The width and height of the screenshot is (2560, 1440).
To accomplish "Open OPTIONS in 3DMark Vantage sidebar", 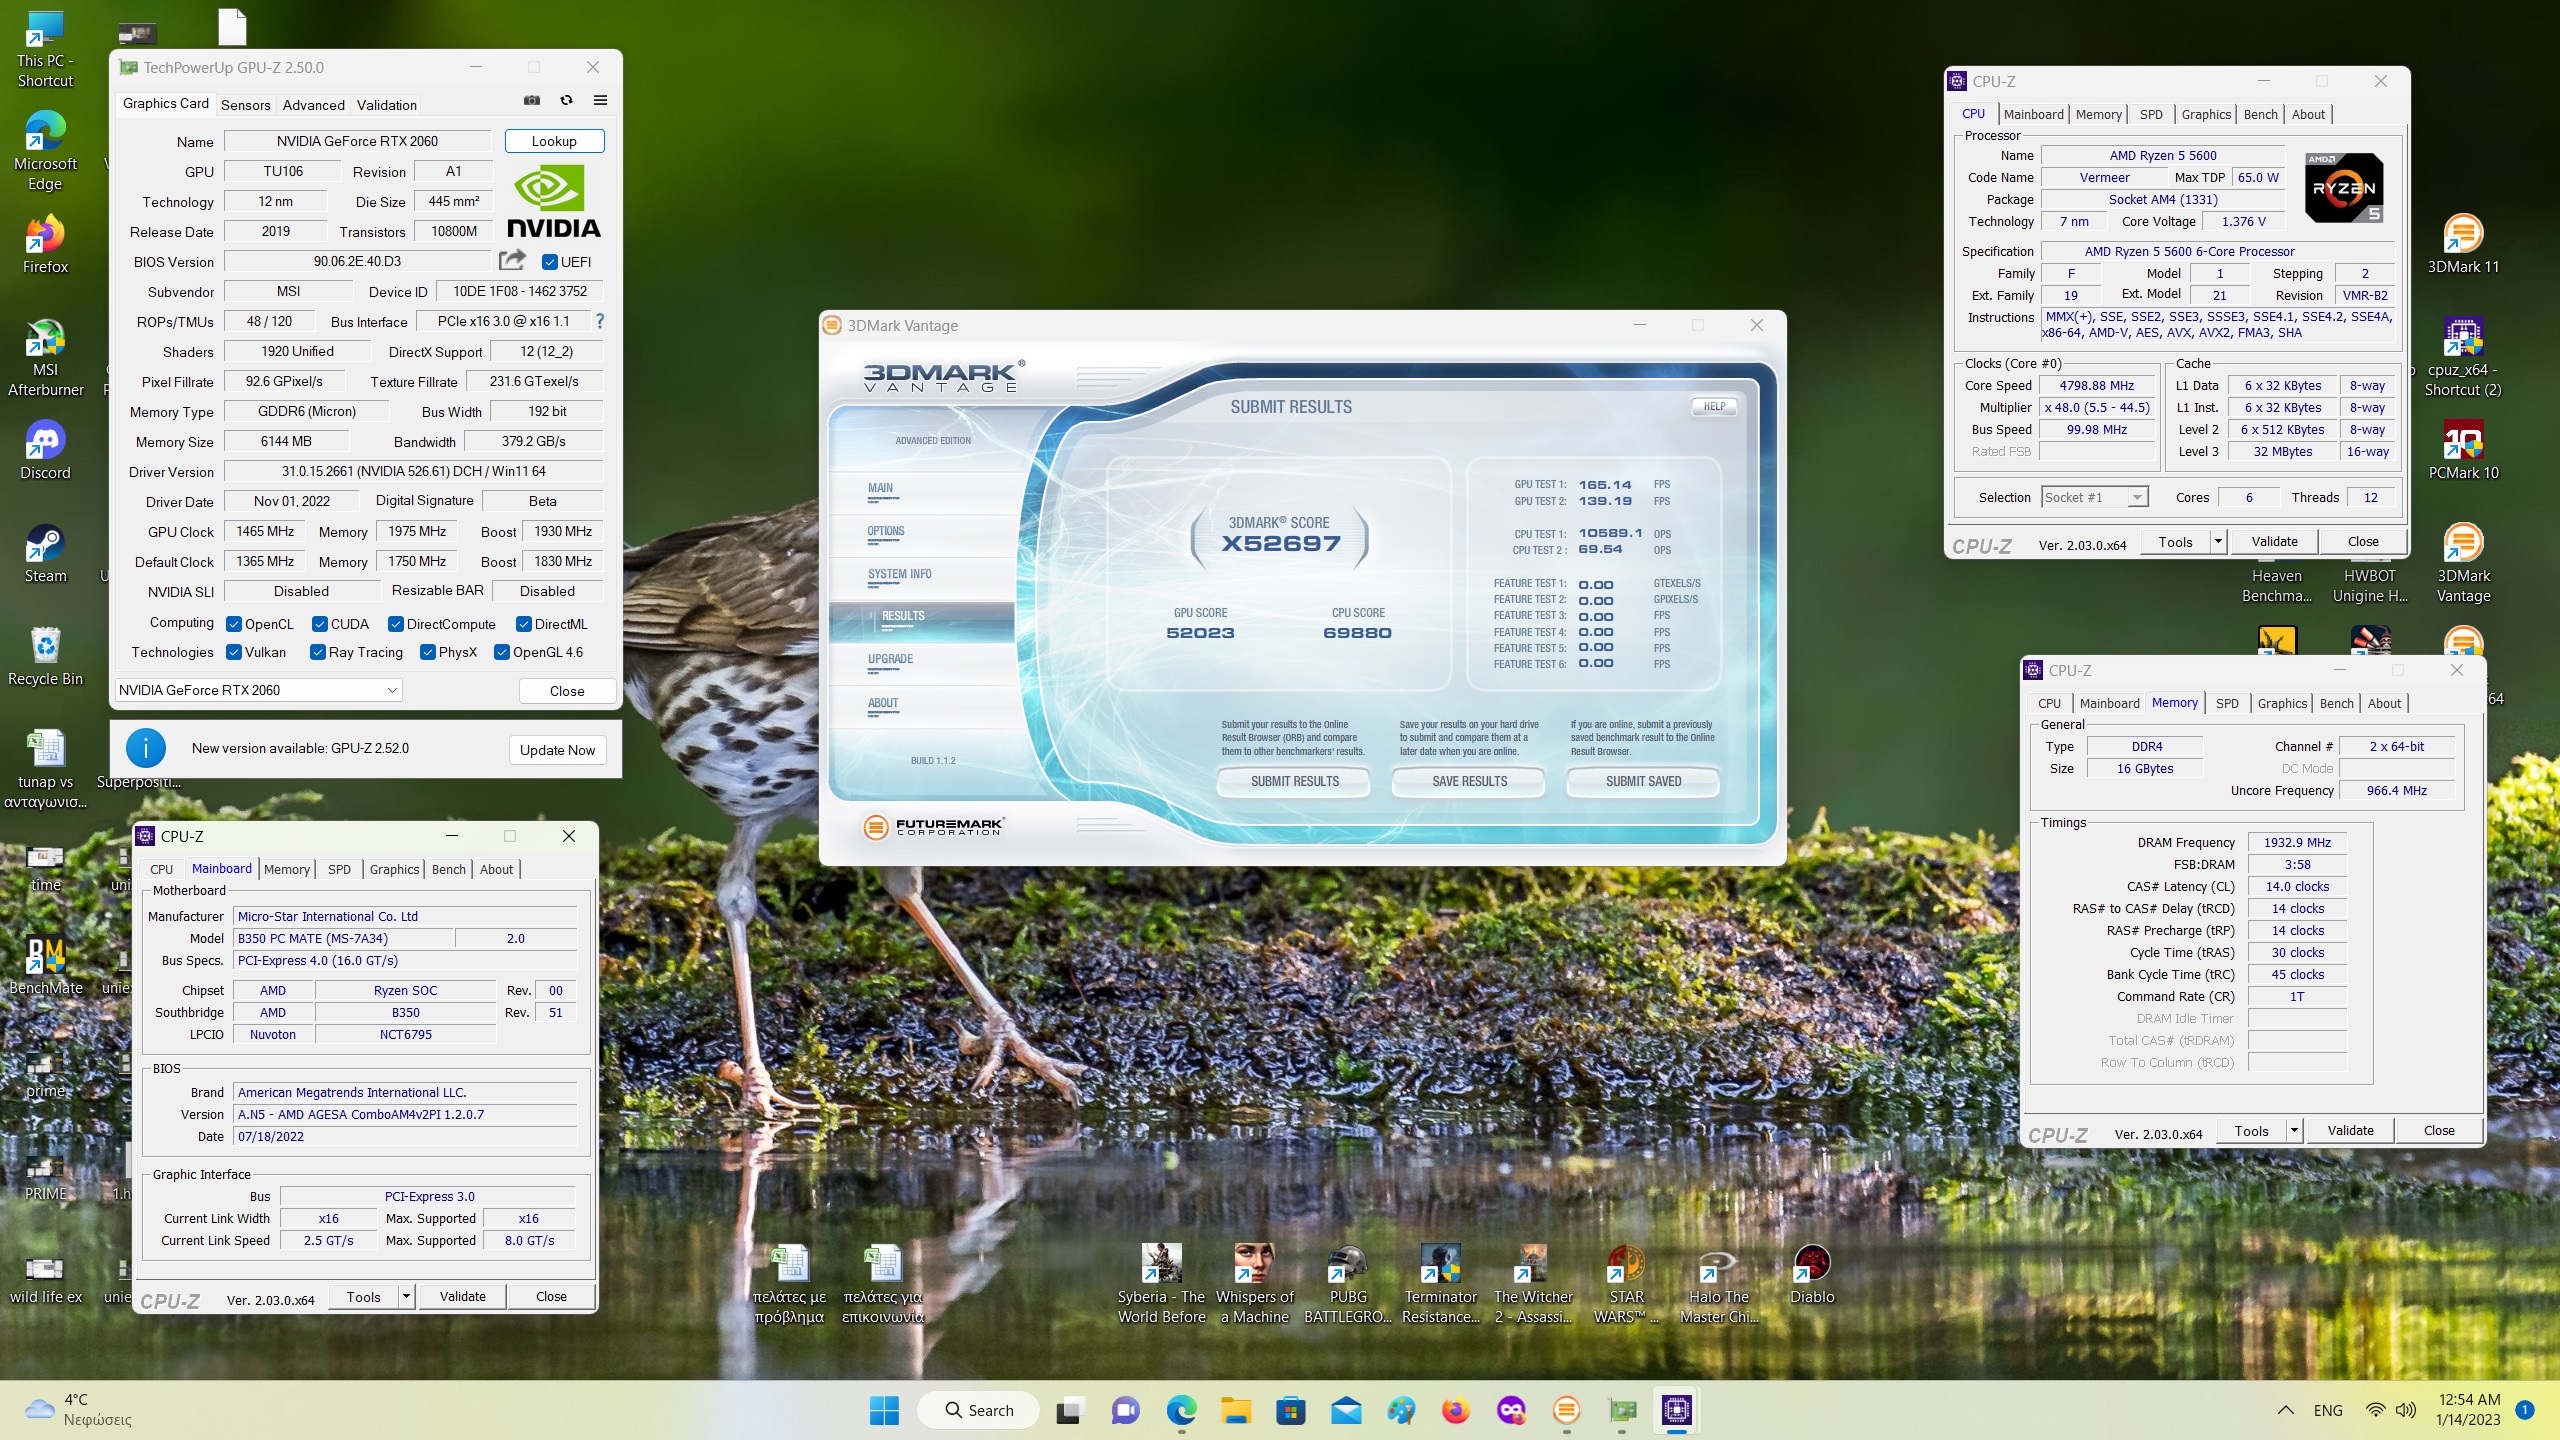I will click(x=885, y=531).
